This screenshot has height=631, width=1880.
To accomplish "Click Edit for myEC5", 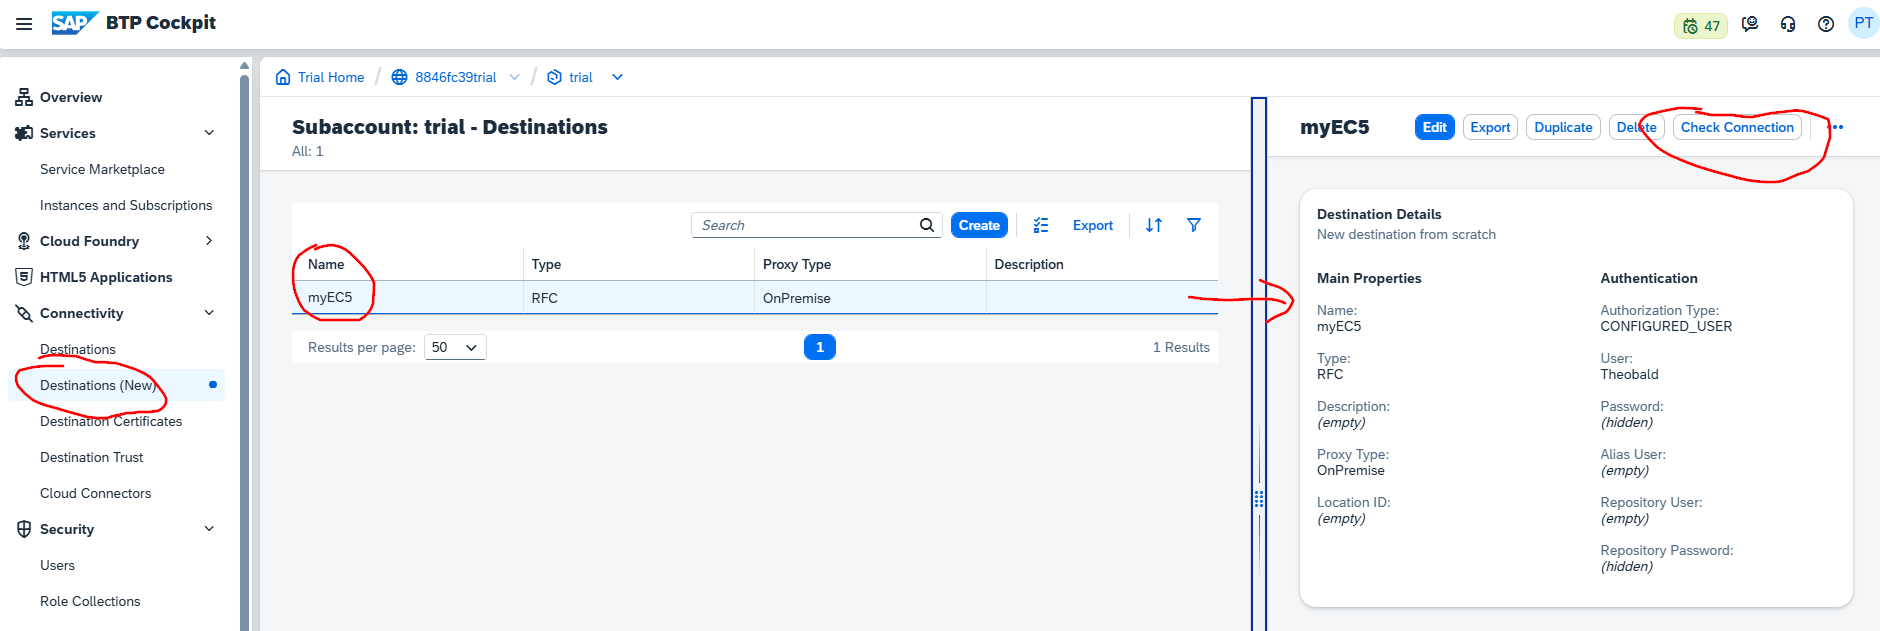I will 1434,127.
